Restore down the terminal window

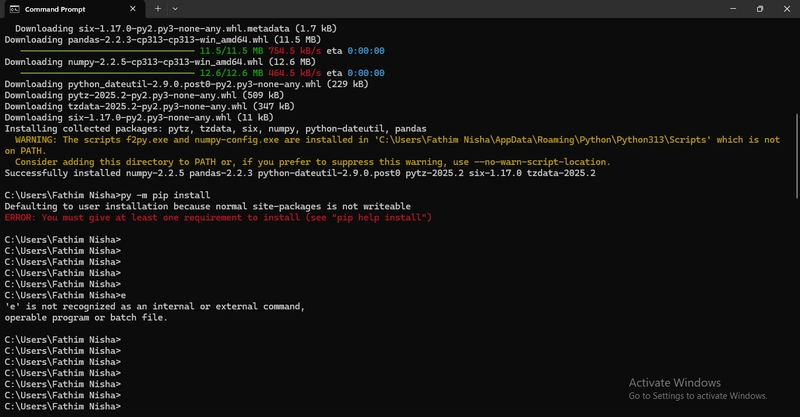[x=760, y=9]
